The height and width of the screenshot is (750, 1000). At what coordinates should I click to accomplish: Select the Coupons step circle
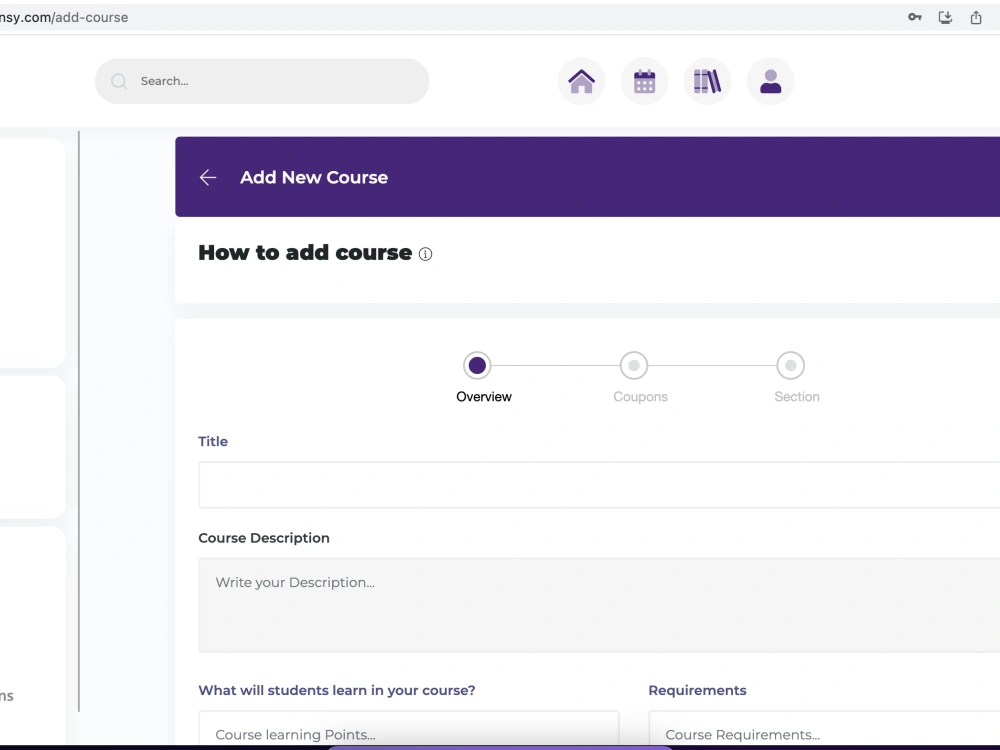(x=634, y=365)
